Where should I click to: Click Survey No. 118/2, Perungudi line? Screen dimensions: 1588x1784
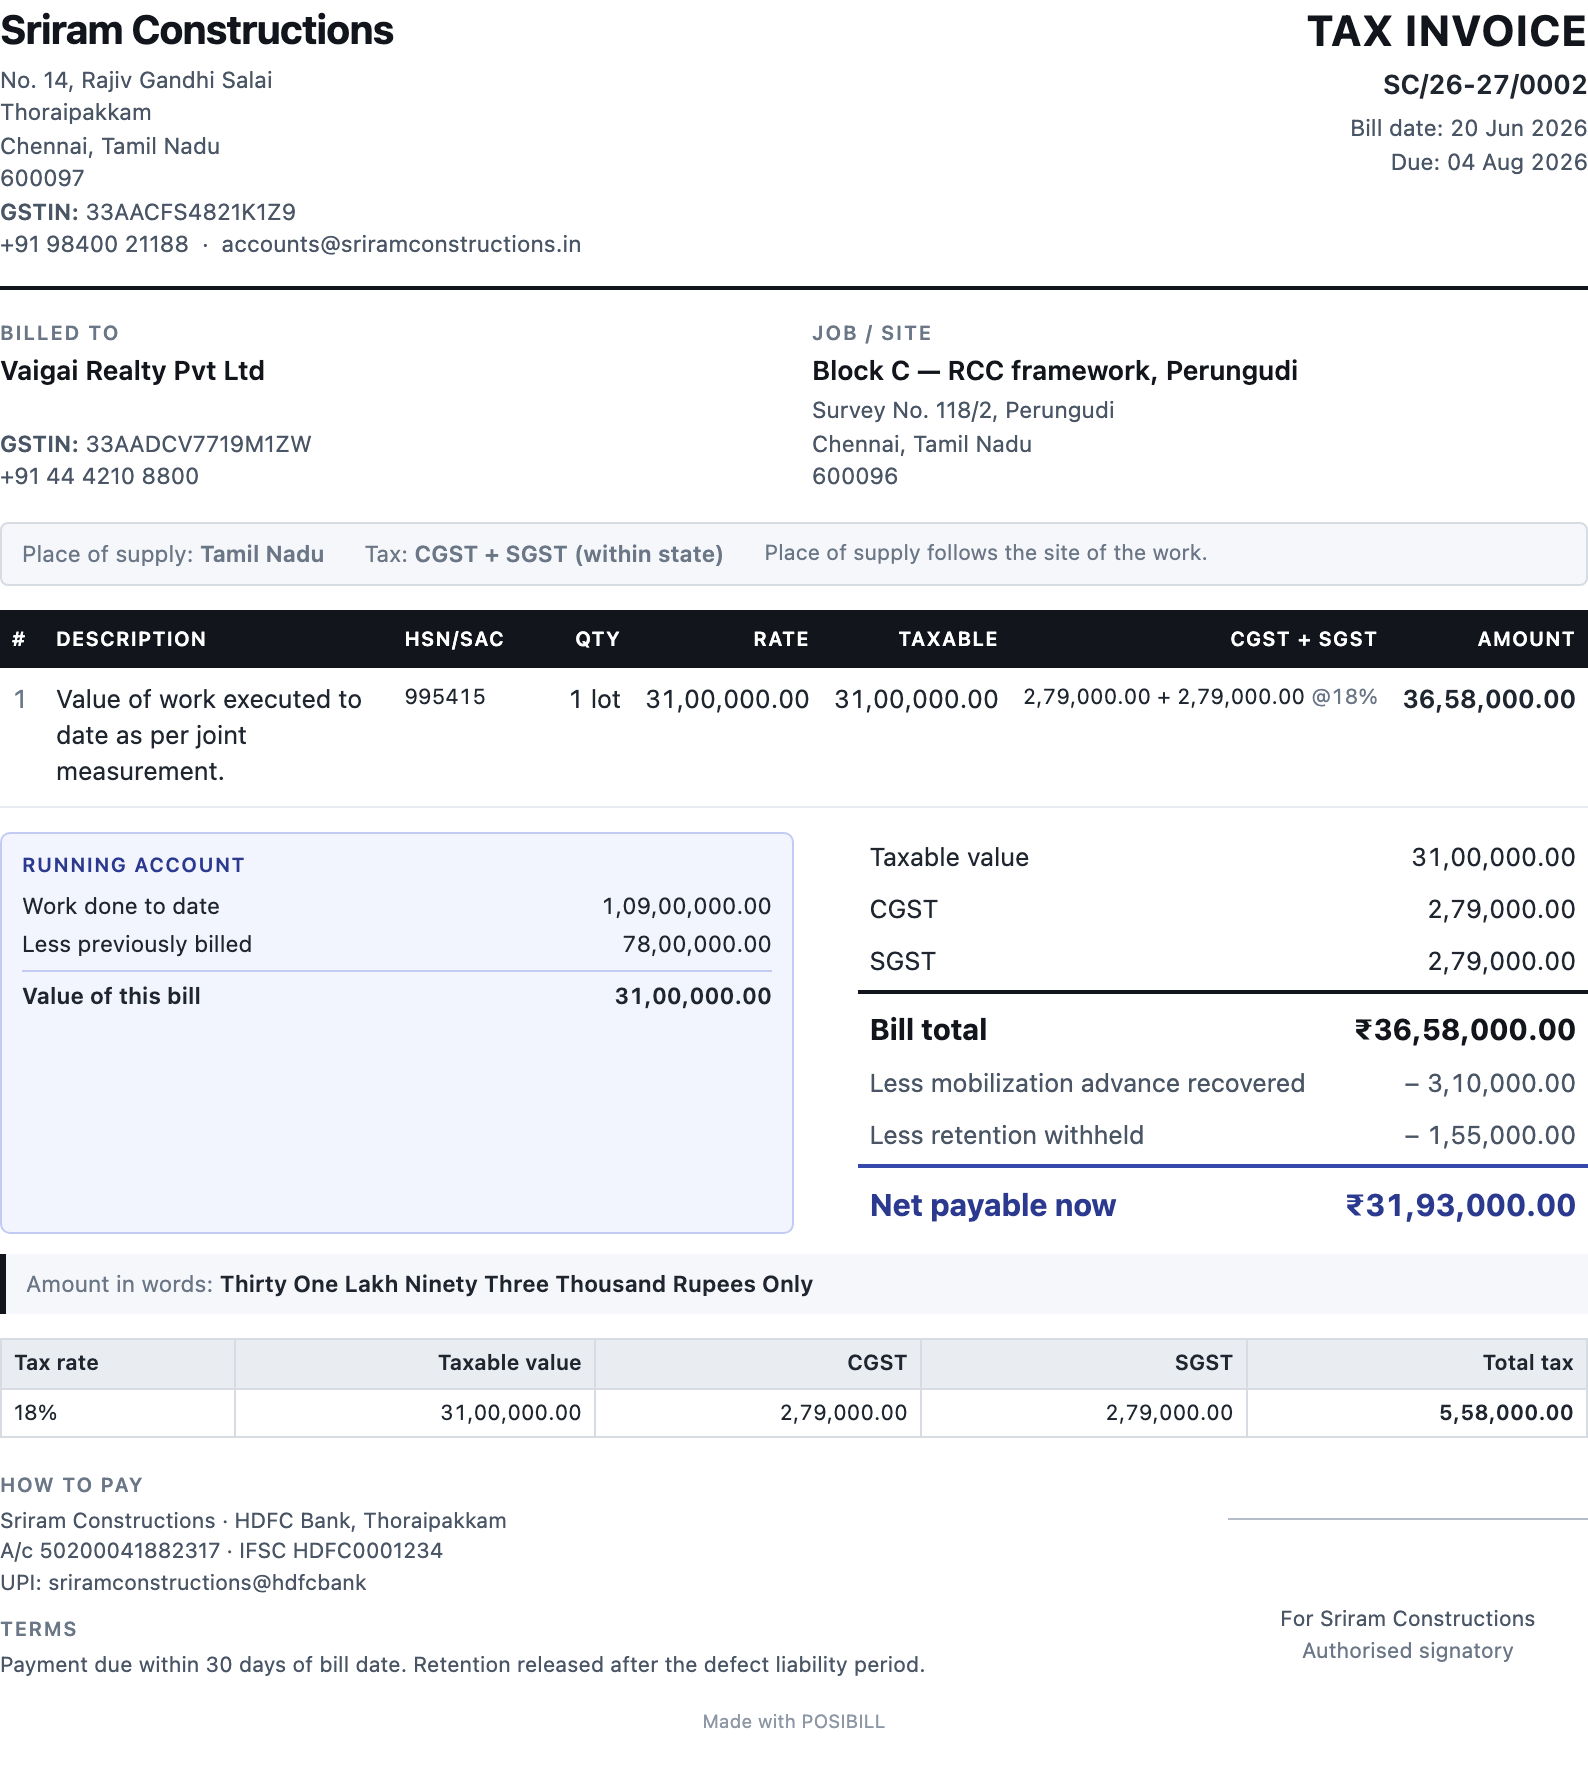[x=963, y=410]
